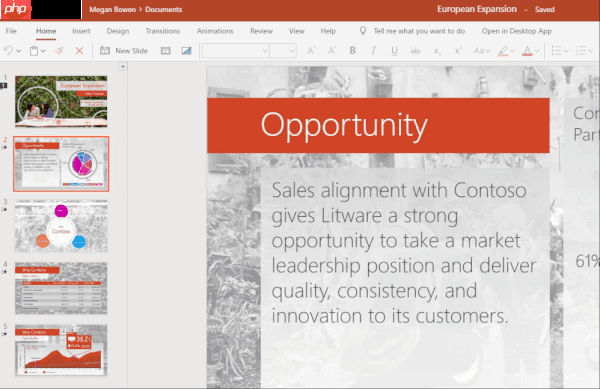
Task: Click the slide 2 animation star icon
Action: click(4, 147)
